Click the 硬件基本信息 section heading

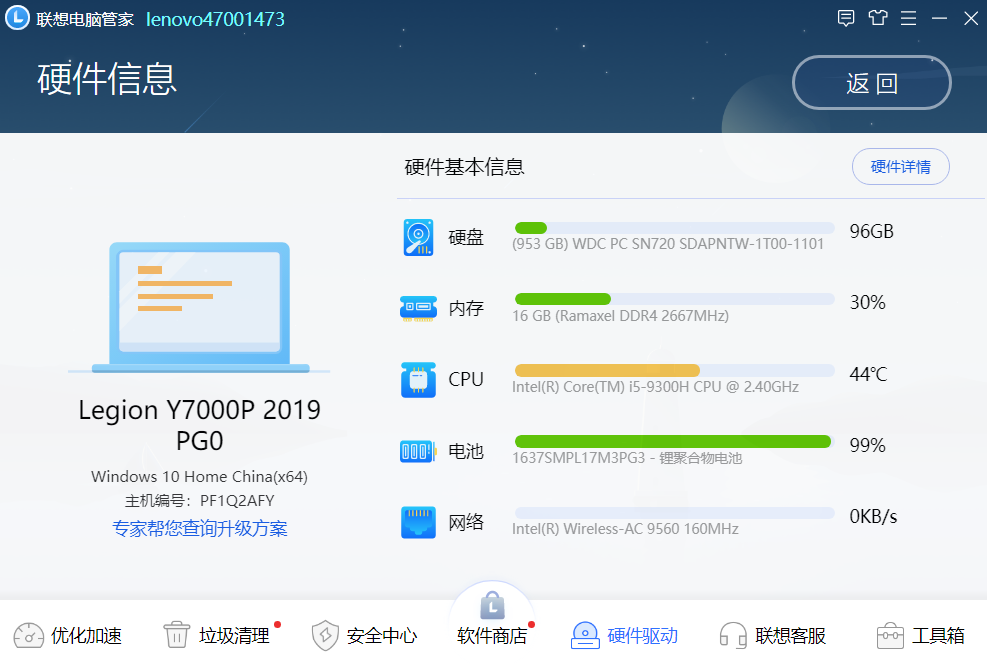pos(465,167)
